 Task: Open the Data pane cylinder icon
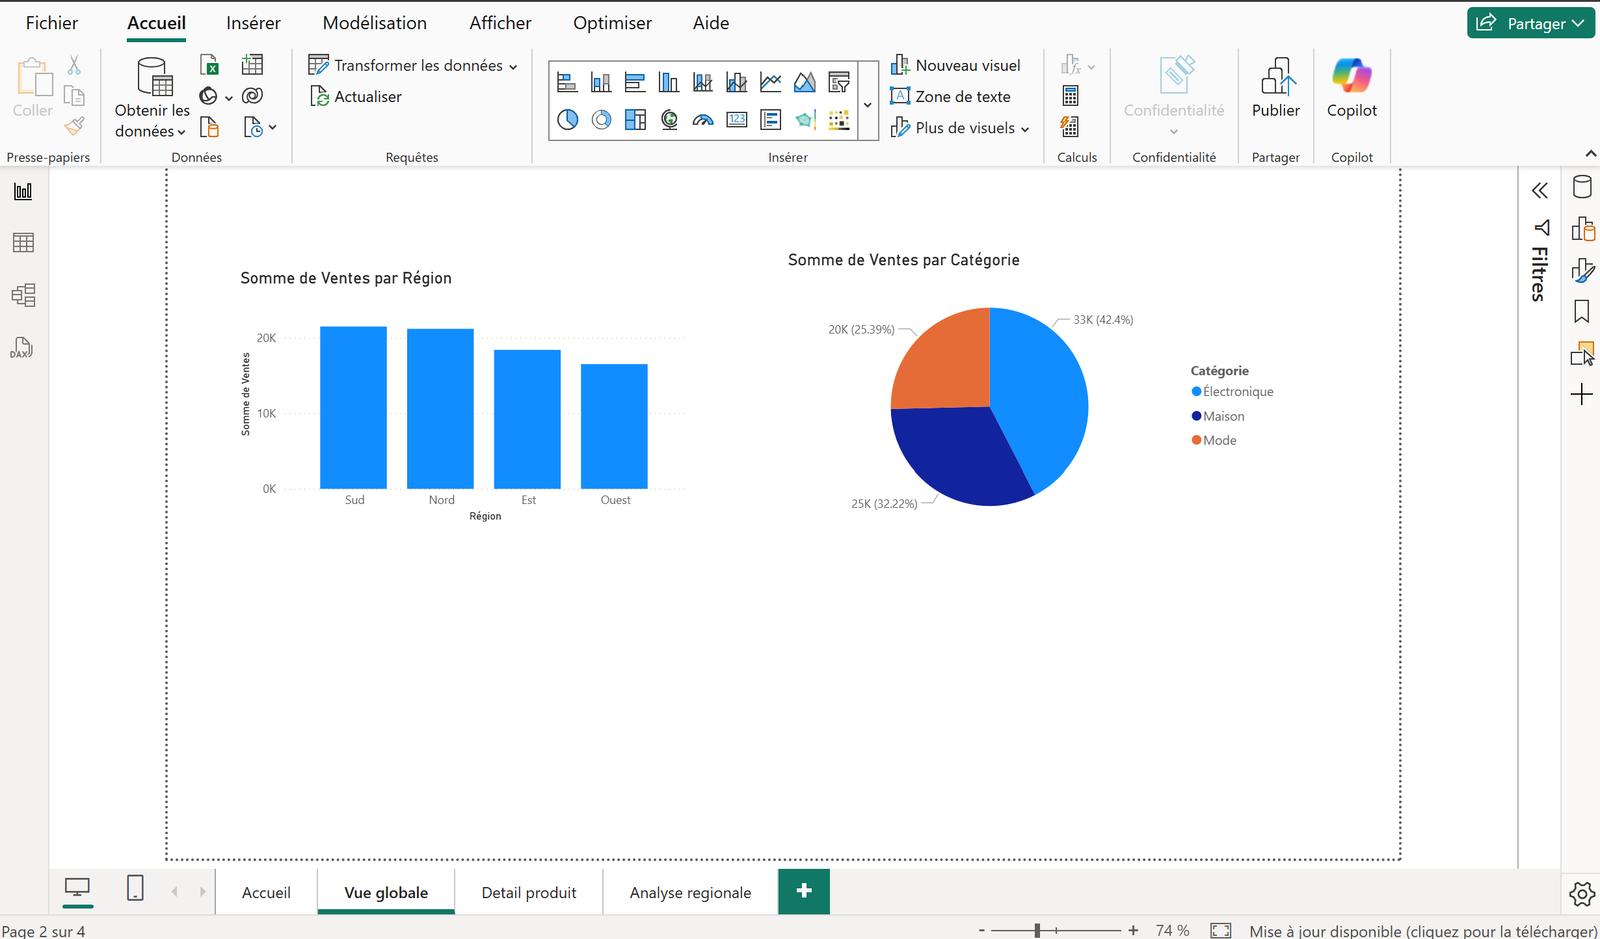(1582, 187)
